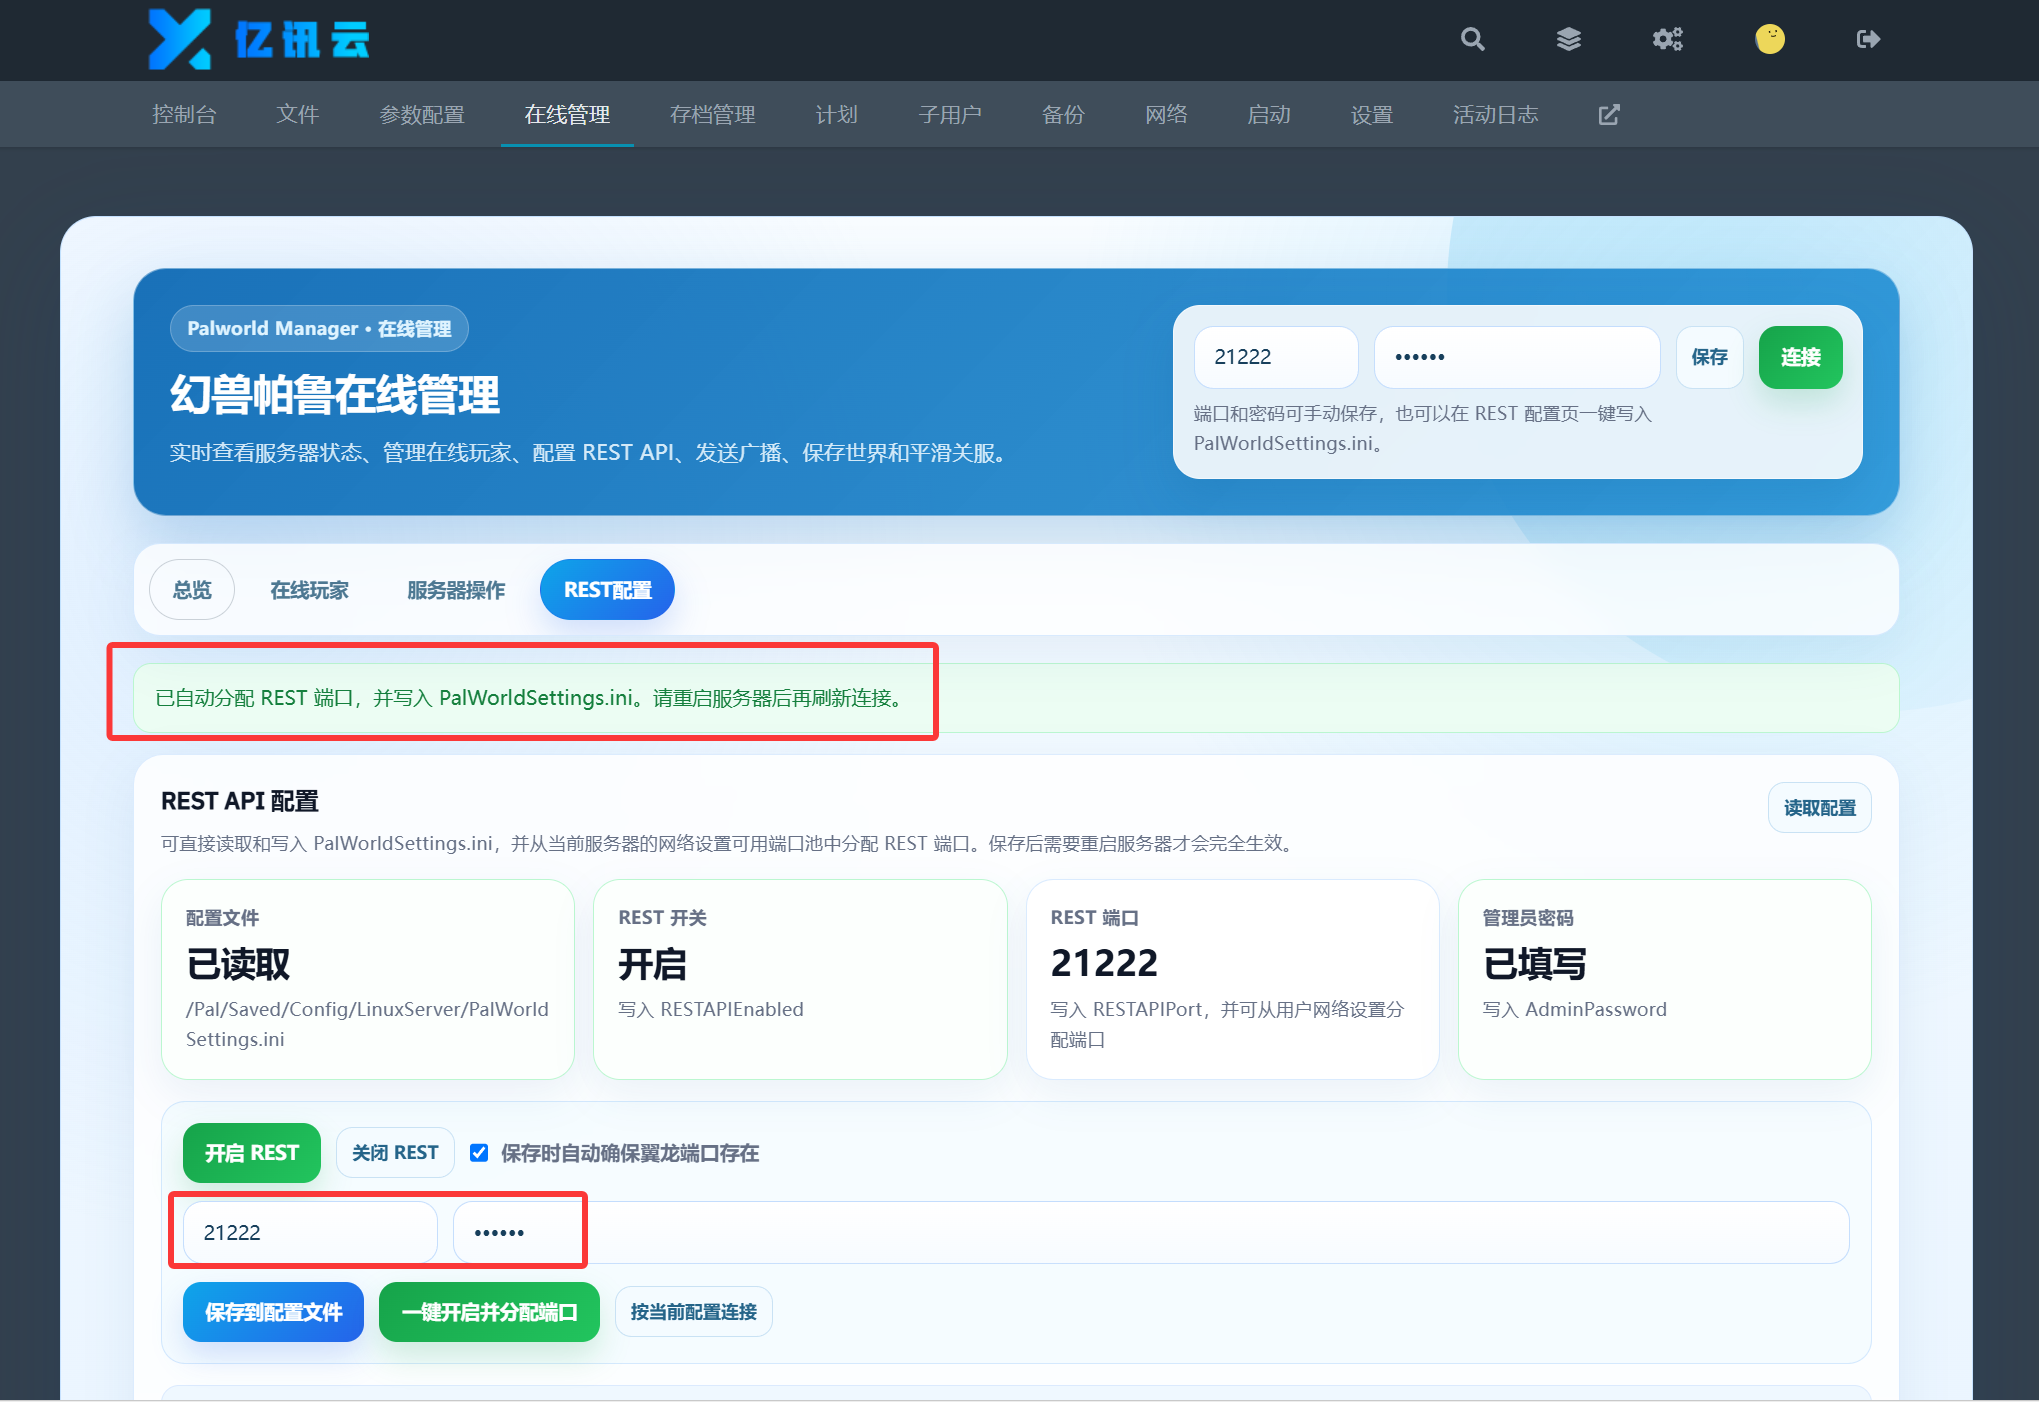This screenshot has width=2039, height=1403.
Task: Toggle 保存时自动确保翼龙端口存在 checkbox
Action: click(x=479, y=1153)
